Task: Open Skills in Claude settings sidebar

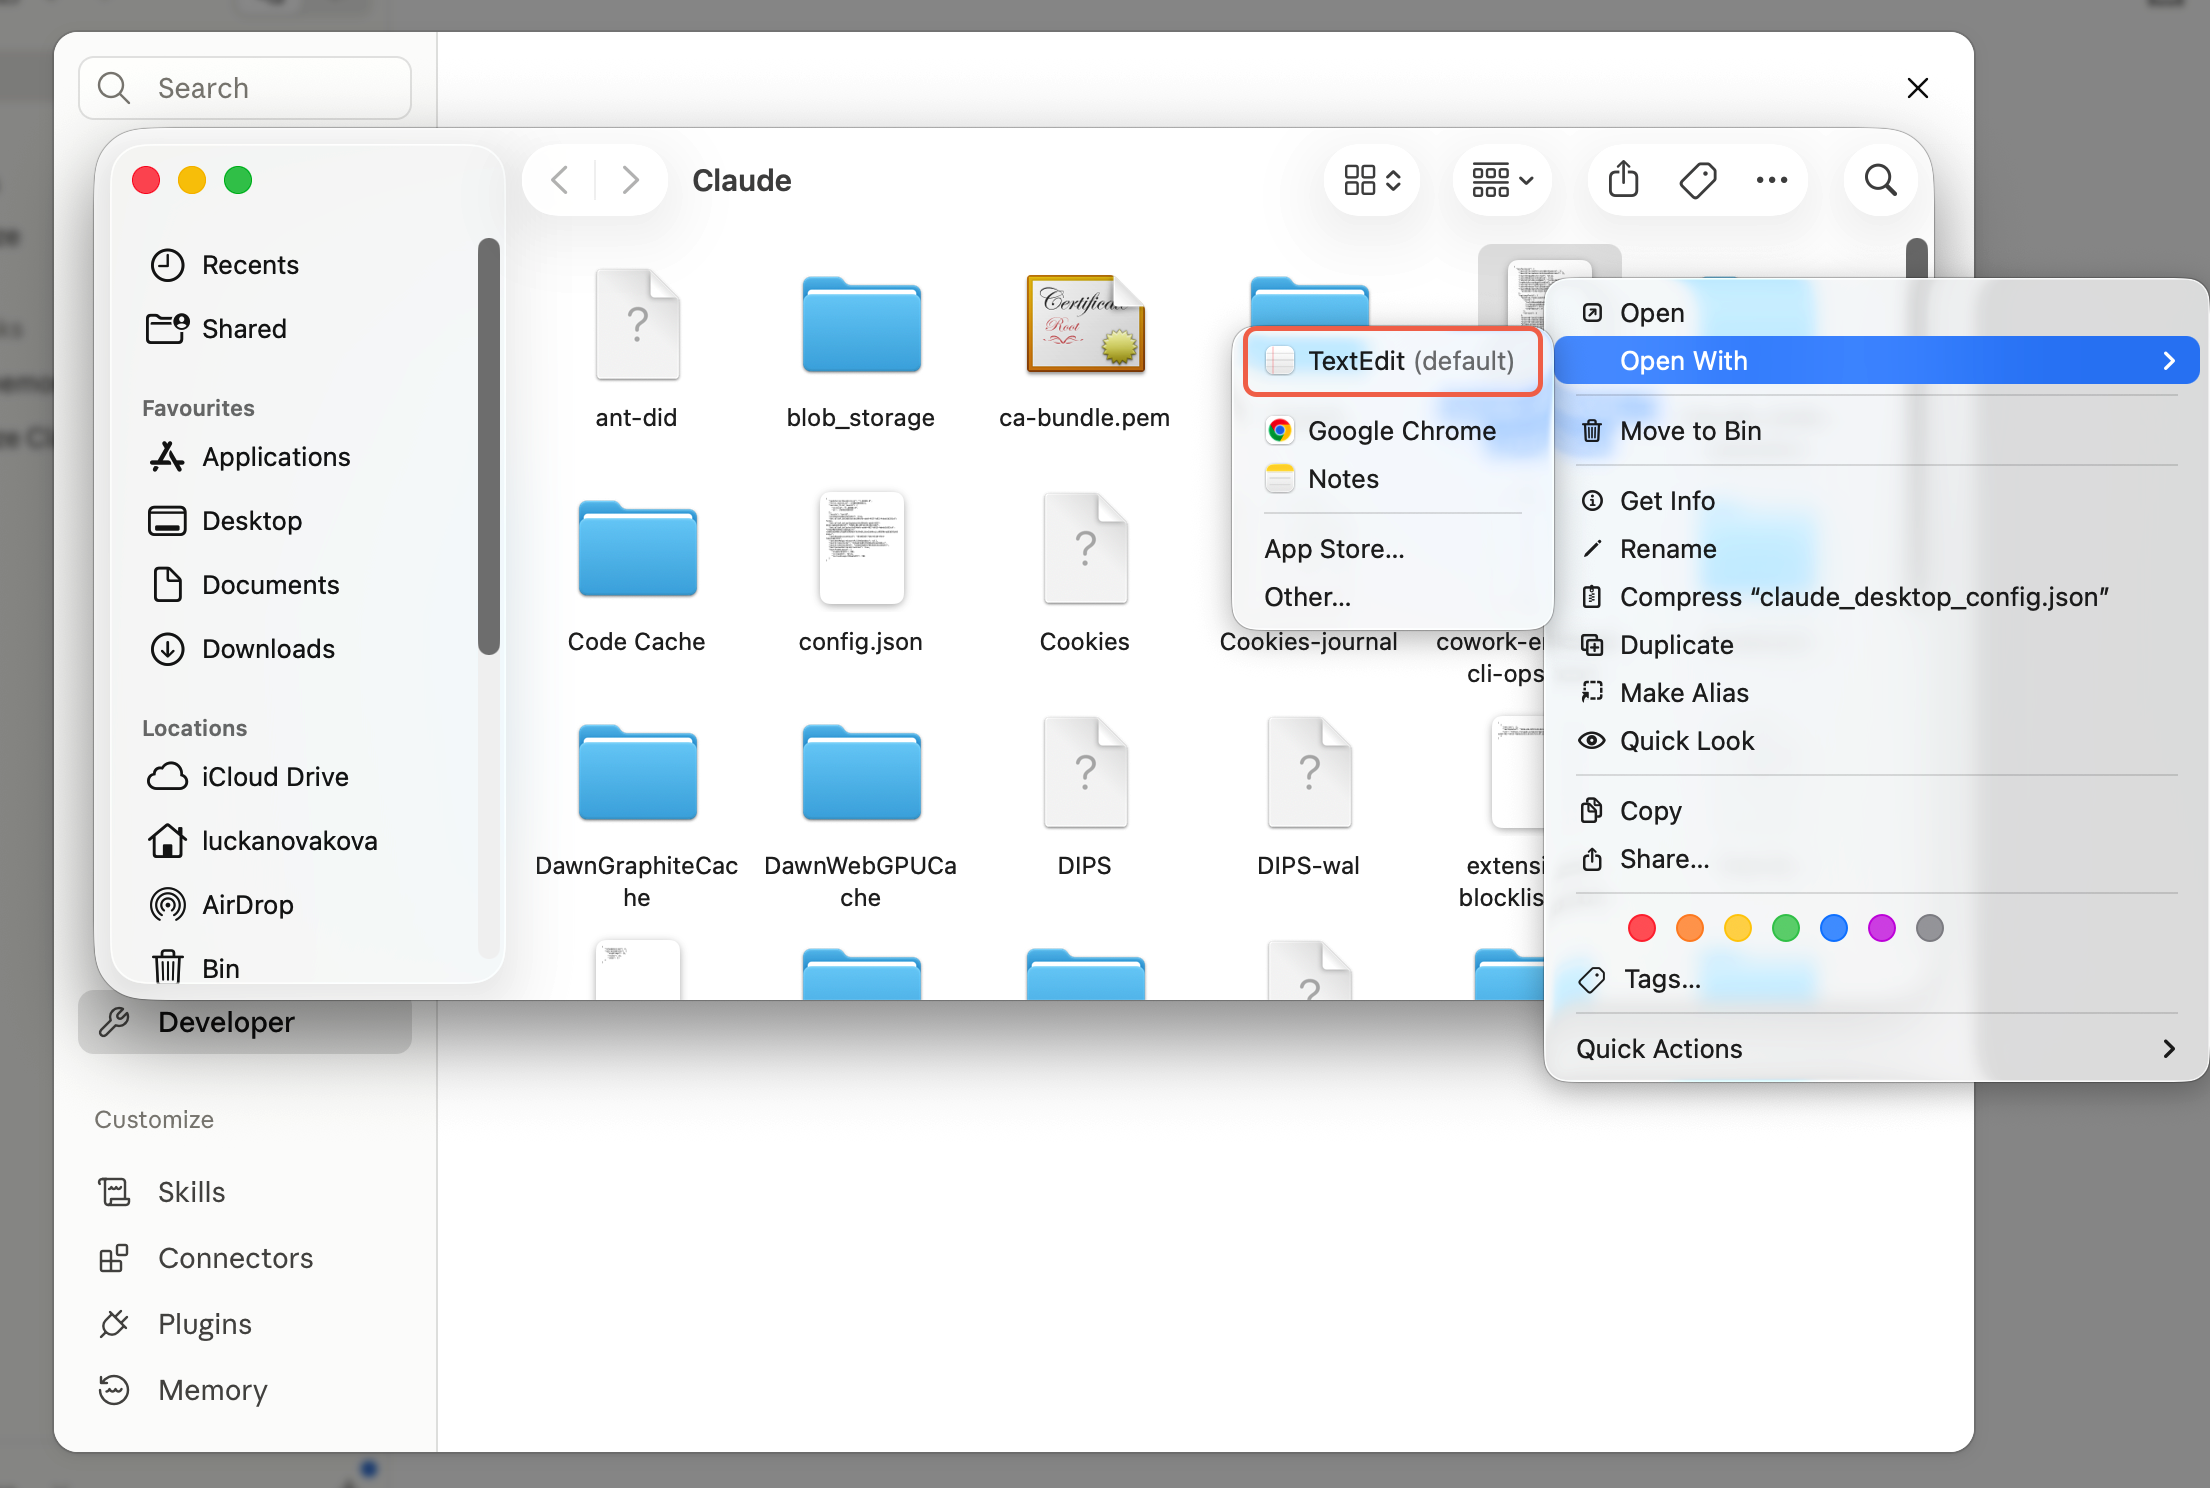Action: (245, 1192)
